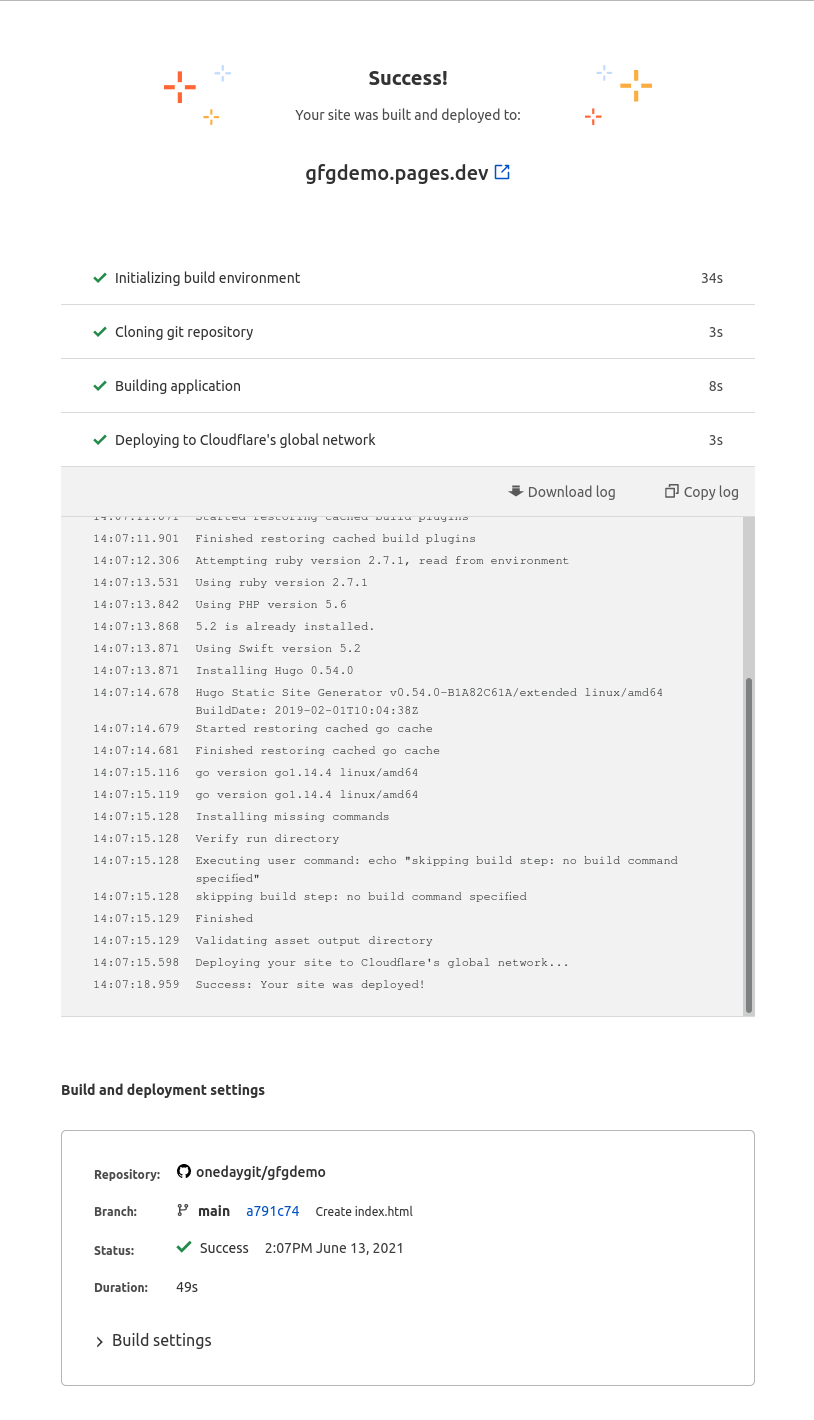
Task: Open the Initializing build environment step
Action: [x=207, y=278]
